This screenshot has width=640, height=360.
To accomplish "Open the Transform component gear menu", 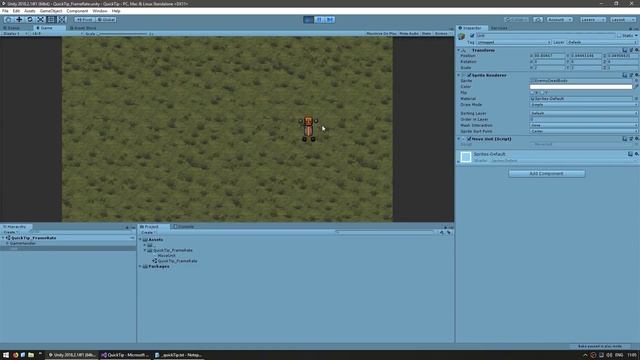I will pyautogui.click(x=637, y=50).
